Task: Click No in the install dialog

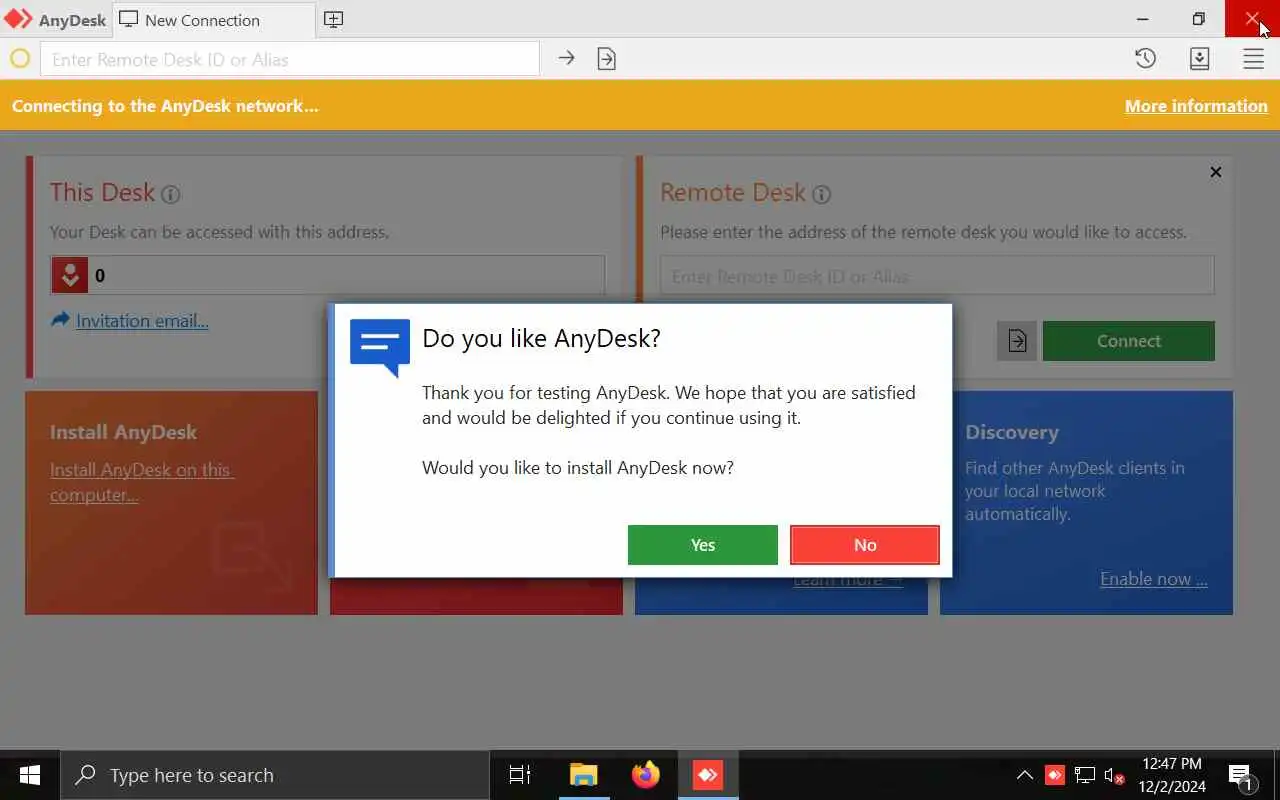Action: point(865,545)
